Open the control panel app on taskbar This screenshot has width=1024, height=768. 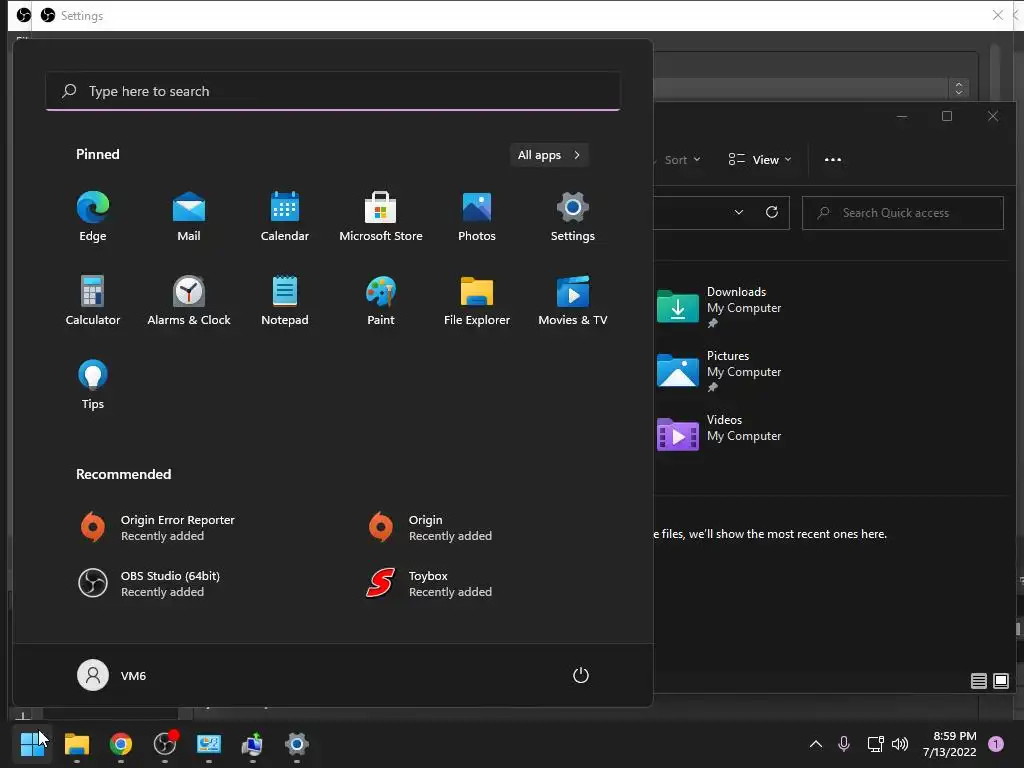coord(209,744)
